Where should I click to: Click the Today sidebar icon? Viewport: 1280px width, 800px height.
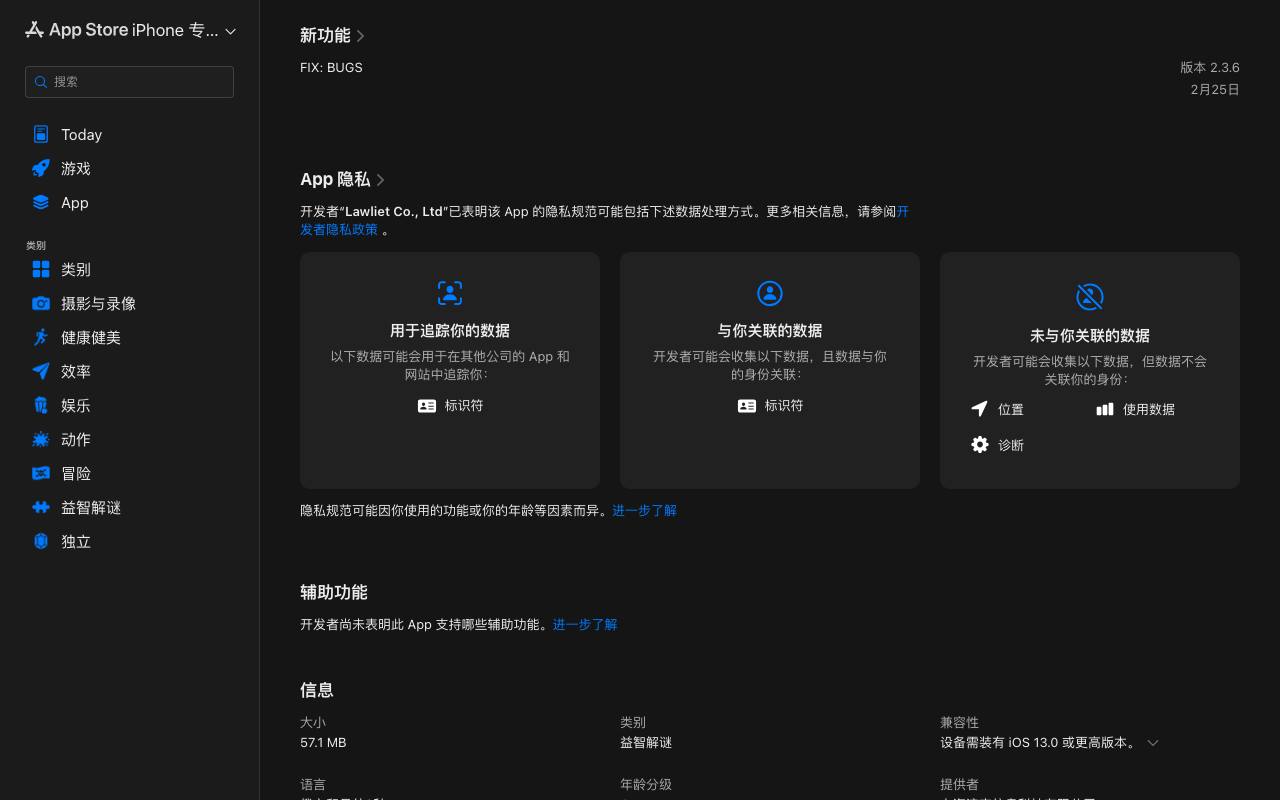41,134
